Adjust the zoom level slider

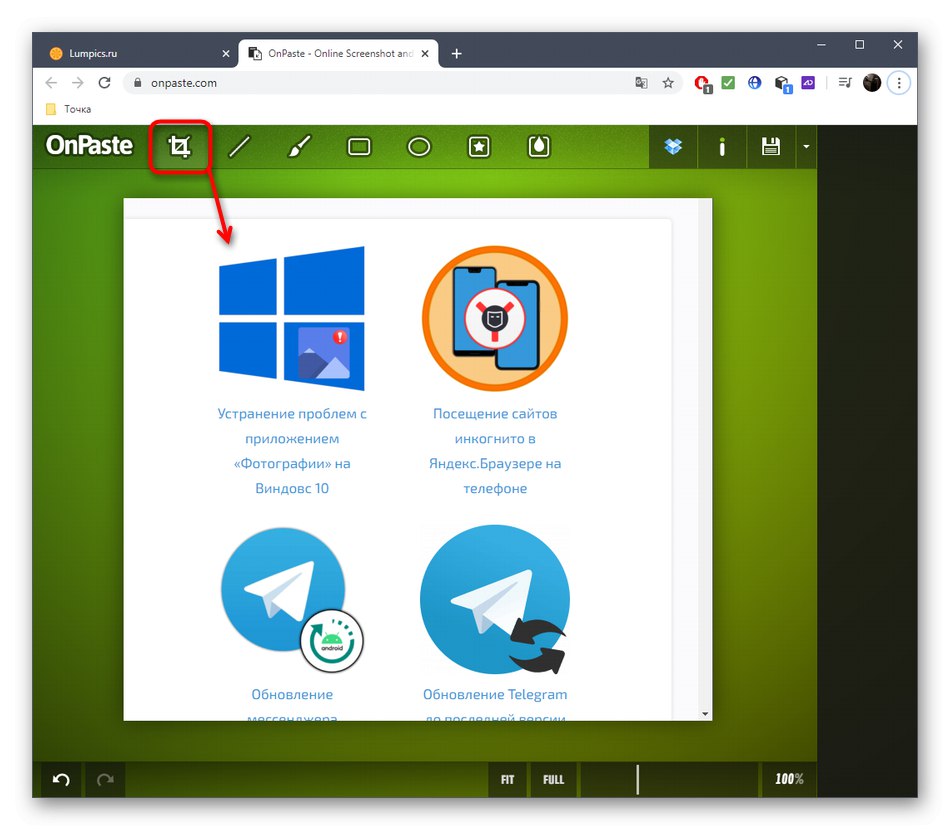(638, 779)
